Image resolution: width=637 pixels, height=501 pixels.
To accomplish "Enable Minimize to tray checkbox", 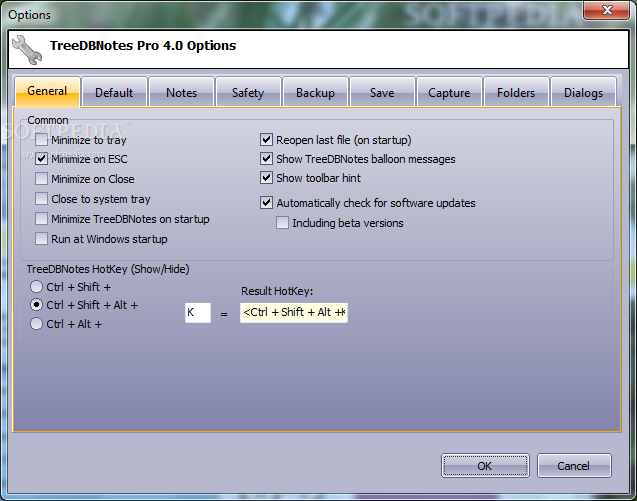I will 41,140.
